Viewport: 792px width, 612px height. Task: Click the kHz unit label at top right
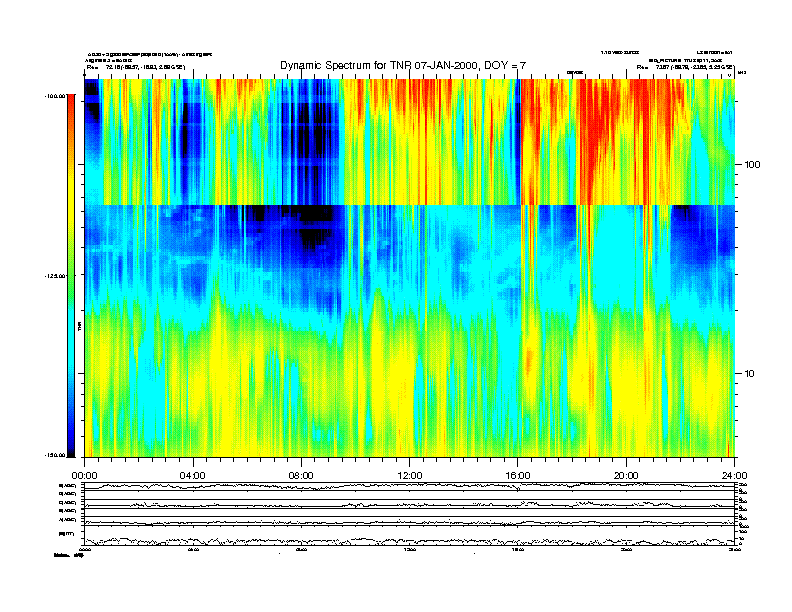[741, 73]
